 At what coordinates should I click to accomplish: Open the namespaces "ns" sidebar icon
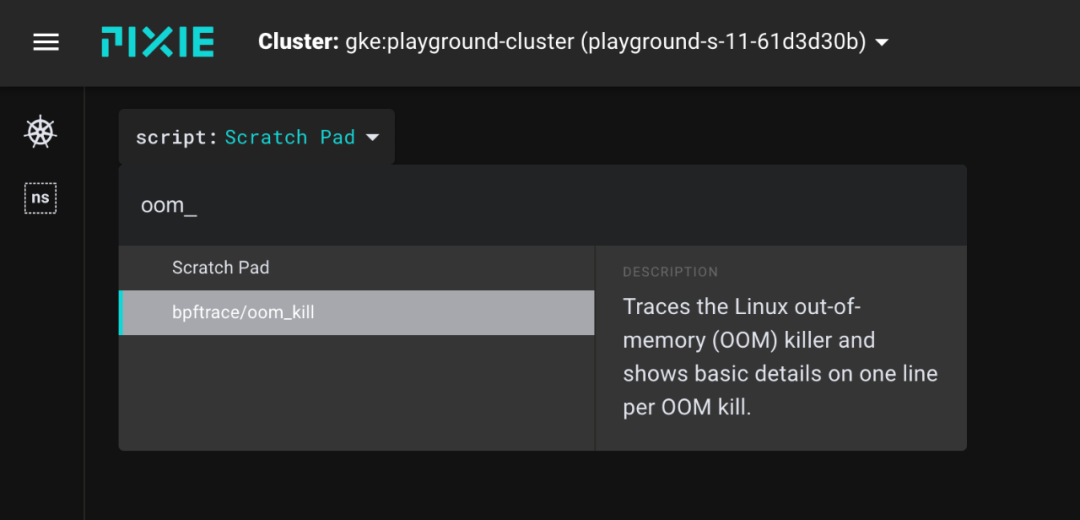(41, 198)
